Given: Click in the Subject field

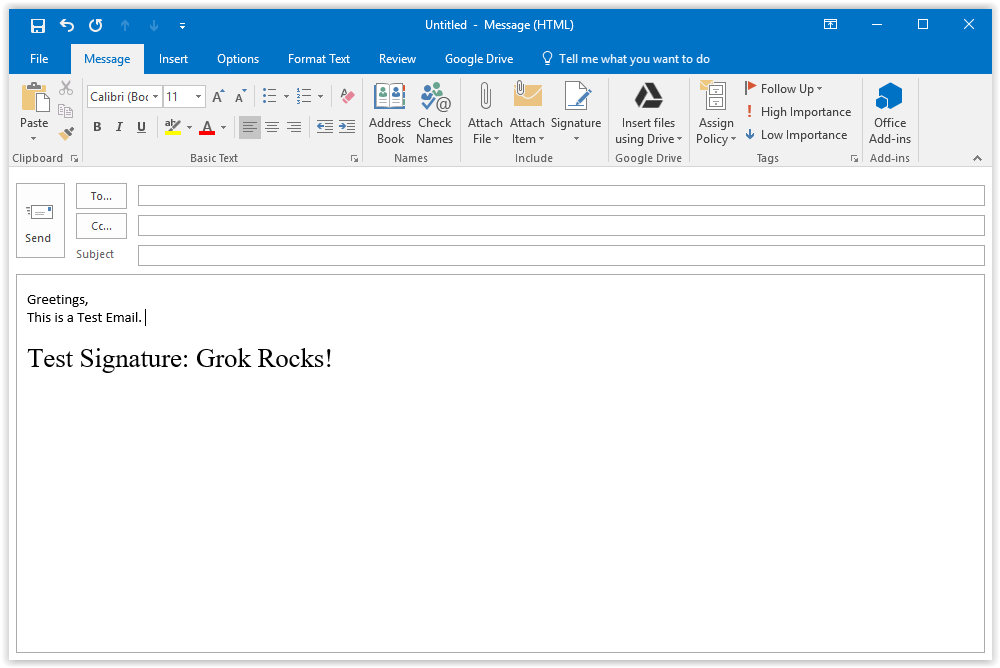Looking at the screenshot, I should tap(561, 255).
